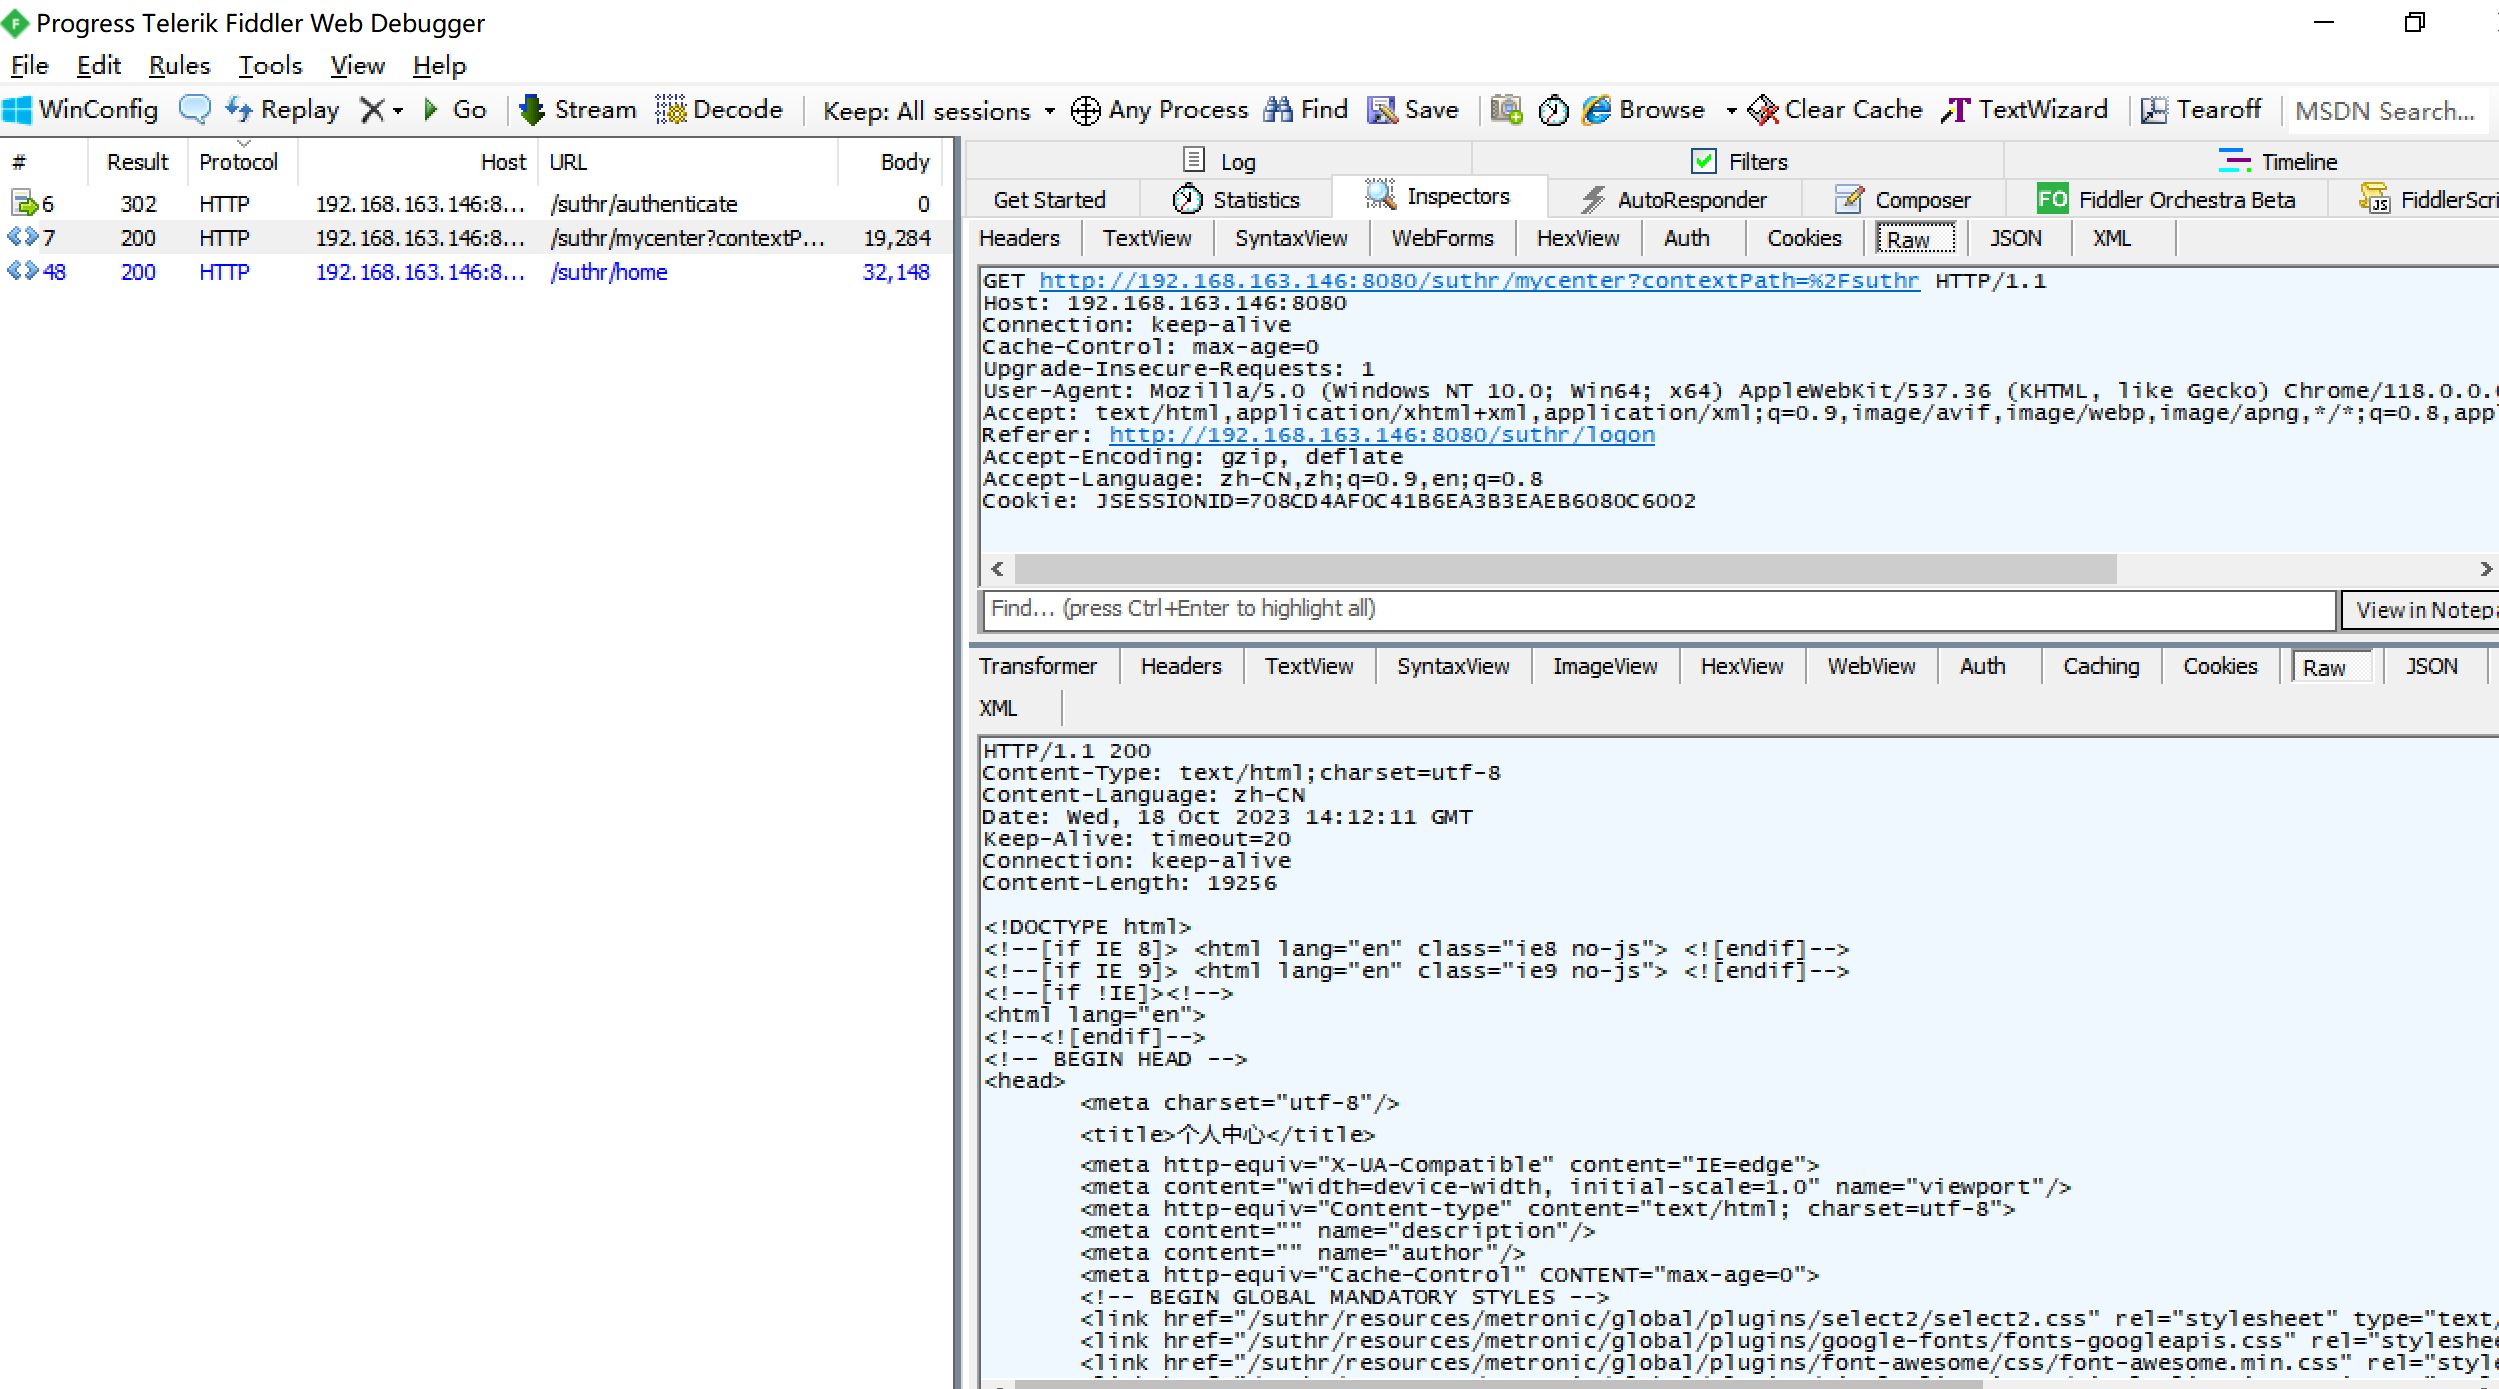Toggle Stream mode in toolbar
Image resolution: width=2499 pixels, height=1389 pixels.
pyautogui.click(x=578, y=110)
